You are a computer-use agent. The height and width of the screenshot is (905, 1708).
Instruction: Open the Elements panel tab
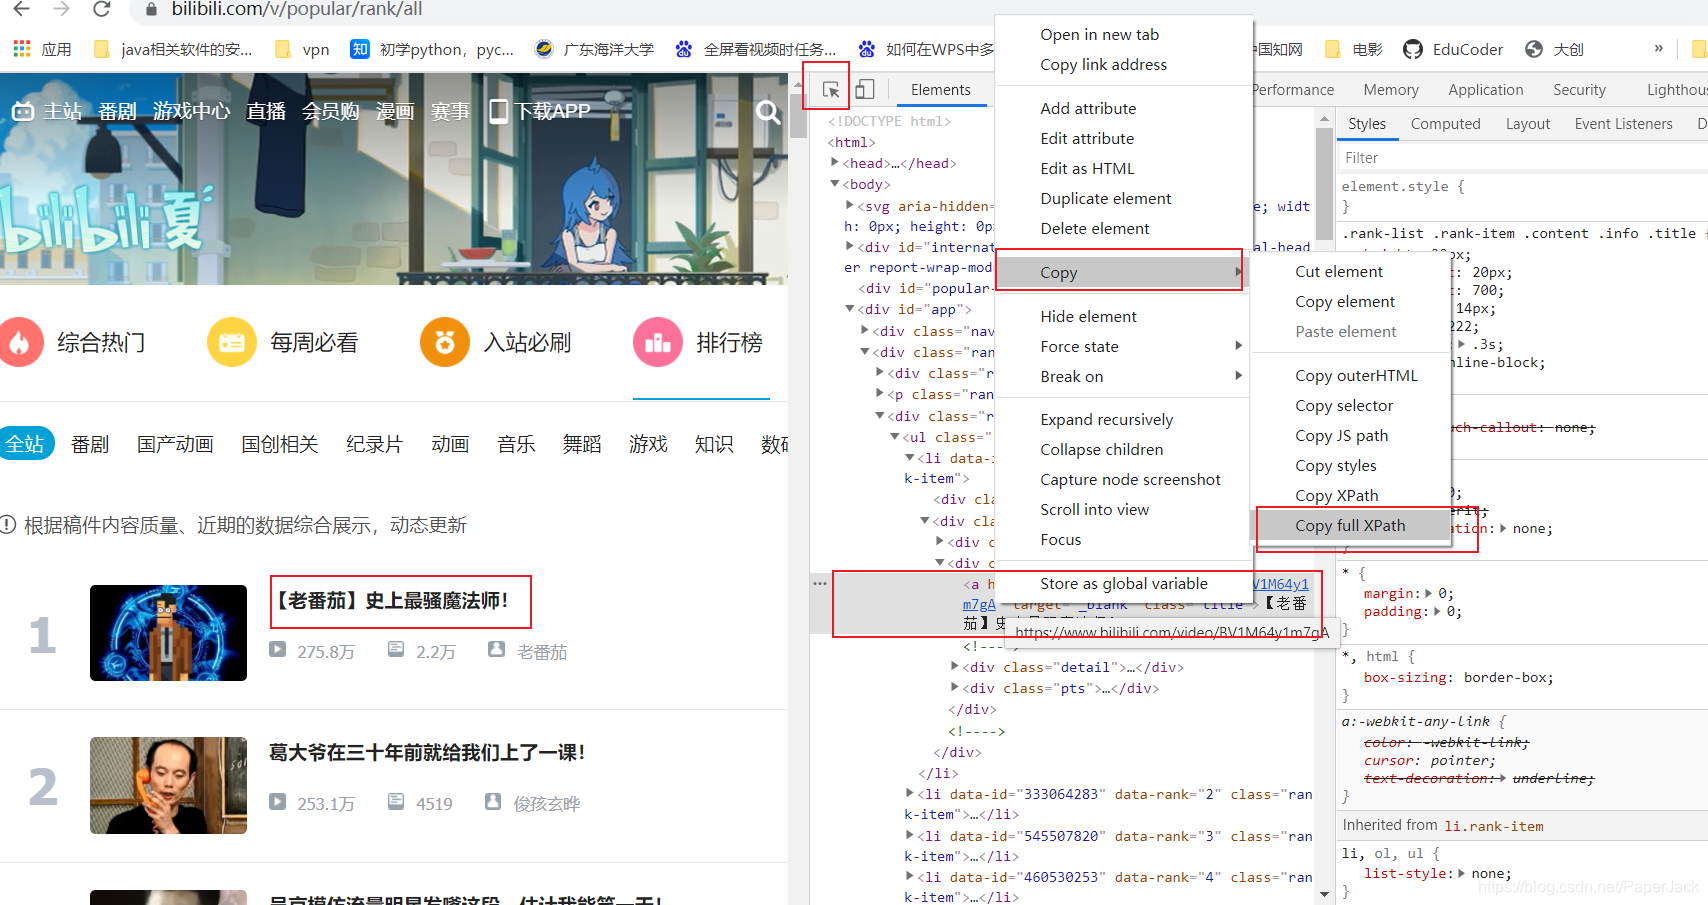click(940, 89)
